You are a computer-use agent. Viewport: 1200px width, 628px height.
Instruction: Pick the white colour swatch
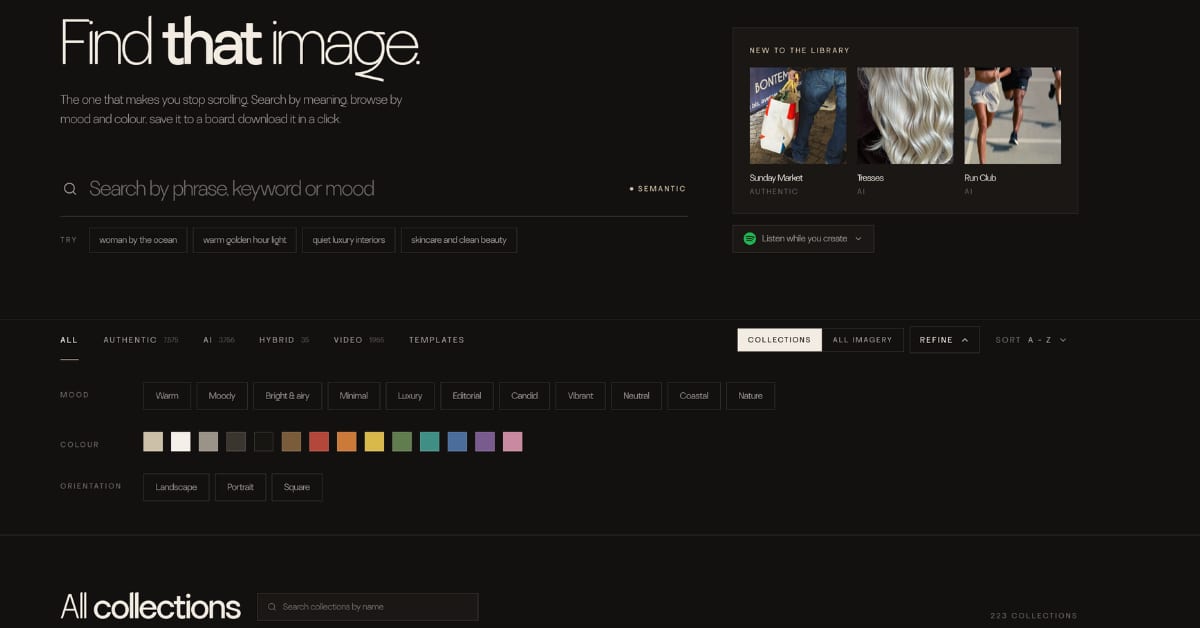(x=181, y=442)
